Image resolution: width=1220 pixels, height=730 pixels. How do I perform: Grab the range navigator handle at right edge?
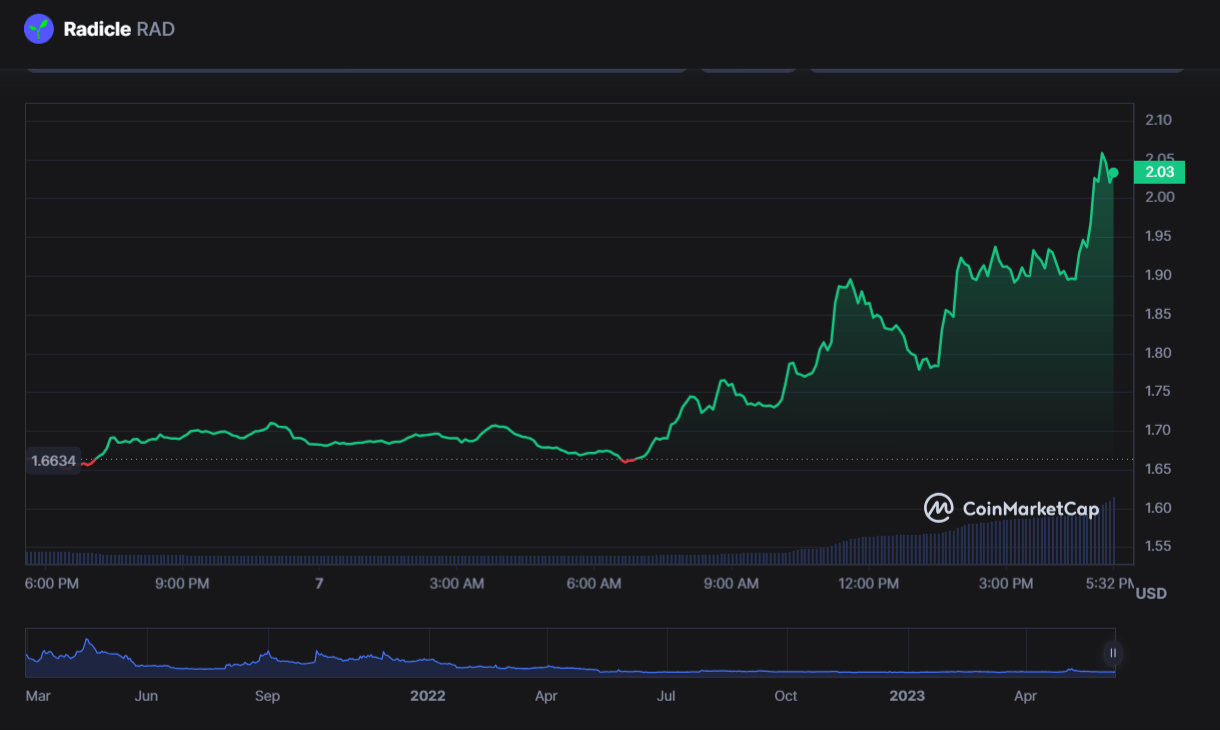click(x=1112, y=653)
